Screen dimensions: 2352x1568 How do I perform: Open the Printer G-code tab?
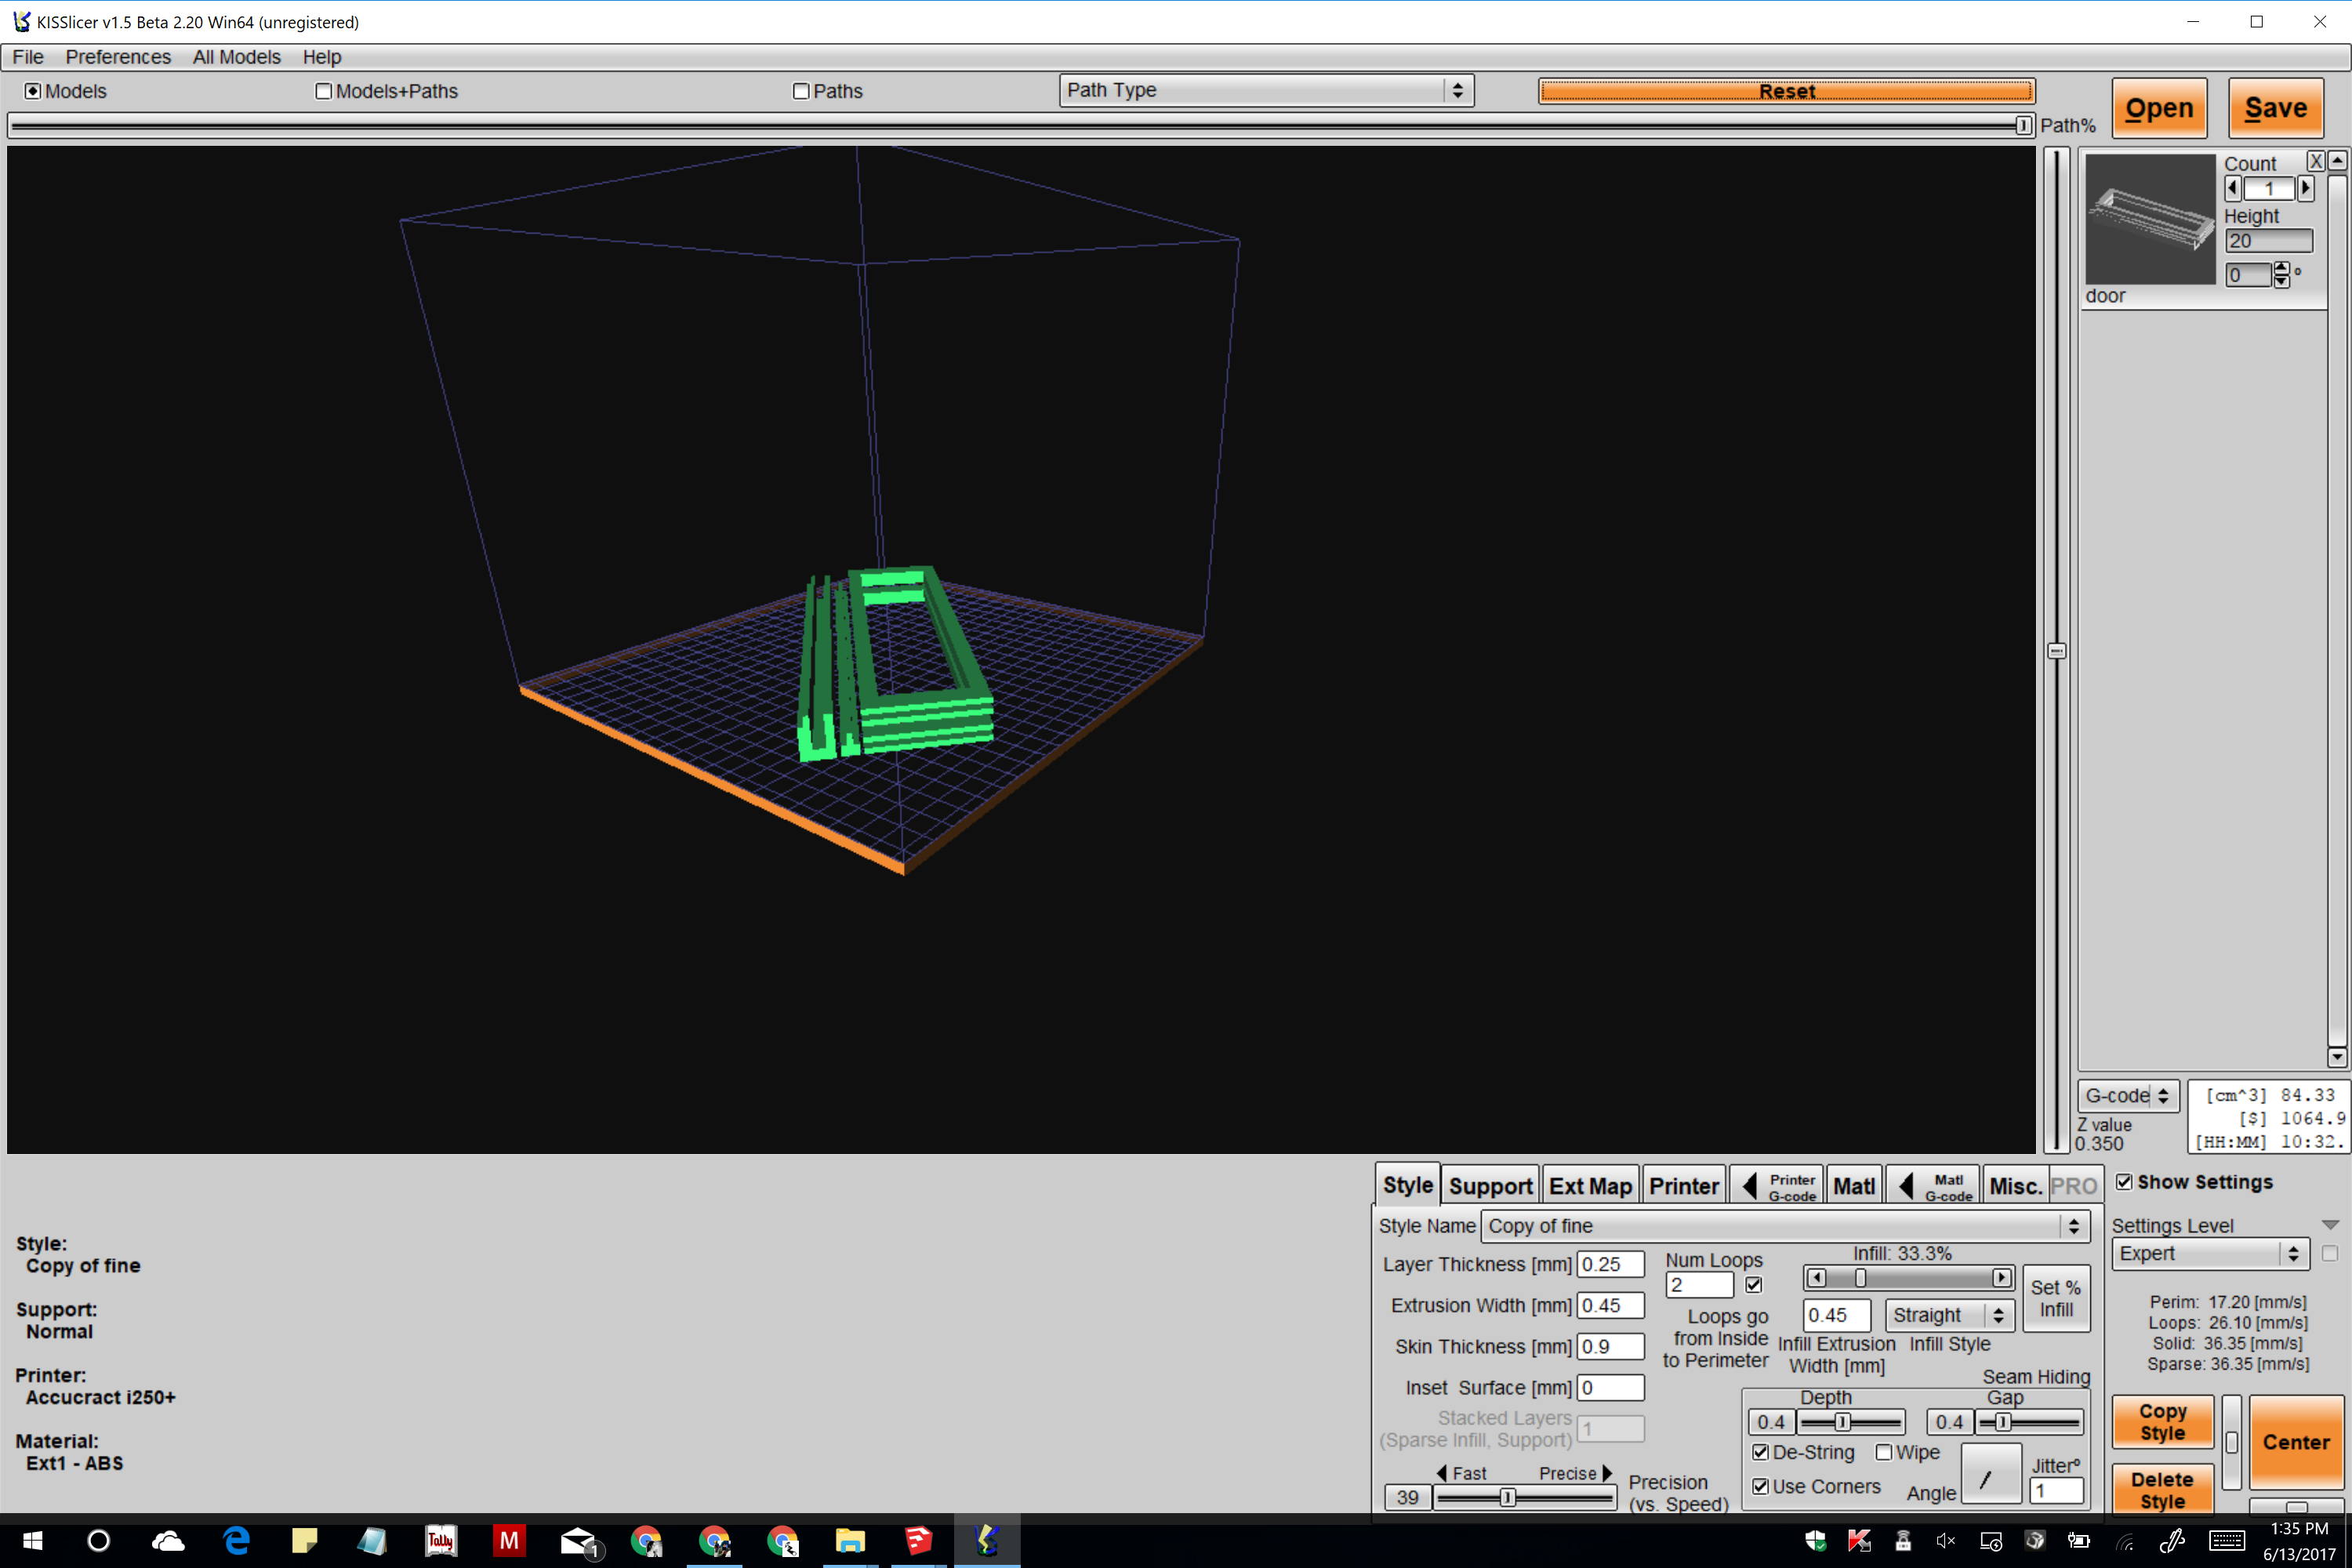(1777, 1185)
